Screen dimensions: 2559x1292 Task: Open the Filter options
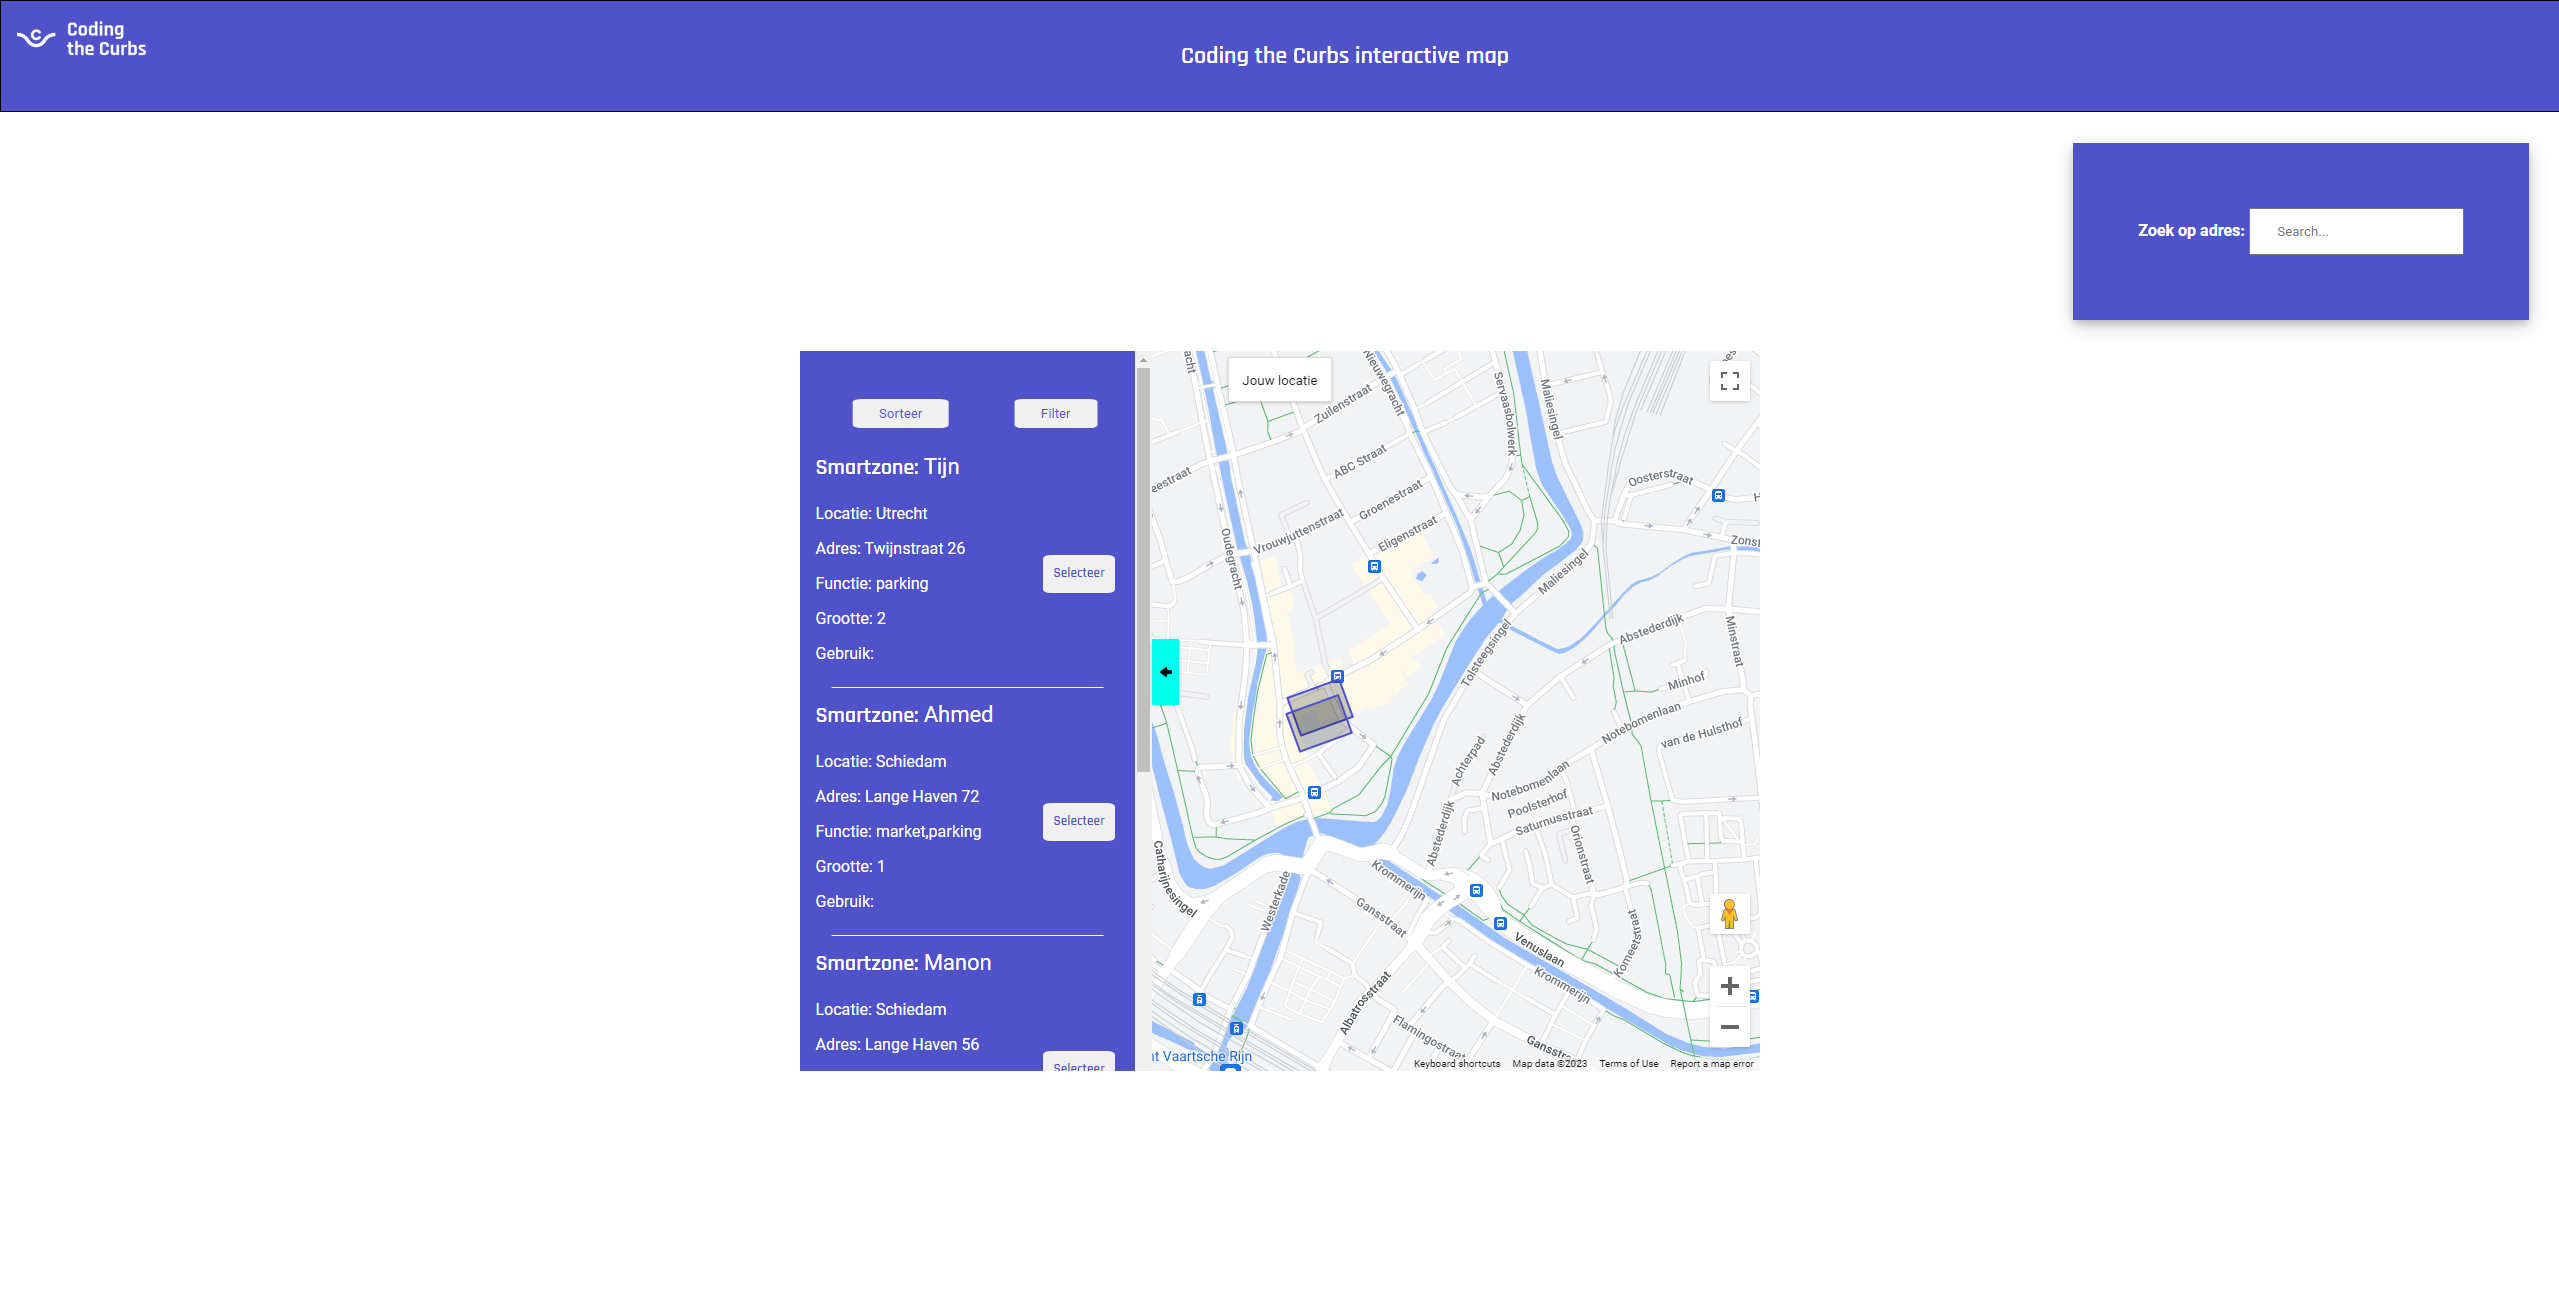pyautogui.click(x=1055, y=414)
